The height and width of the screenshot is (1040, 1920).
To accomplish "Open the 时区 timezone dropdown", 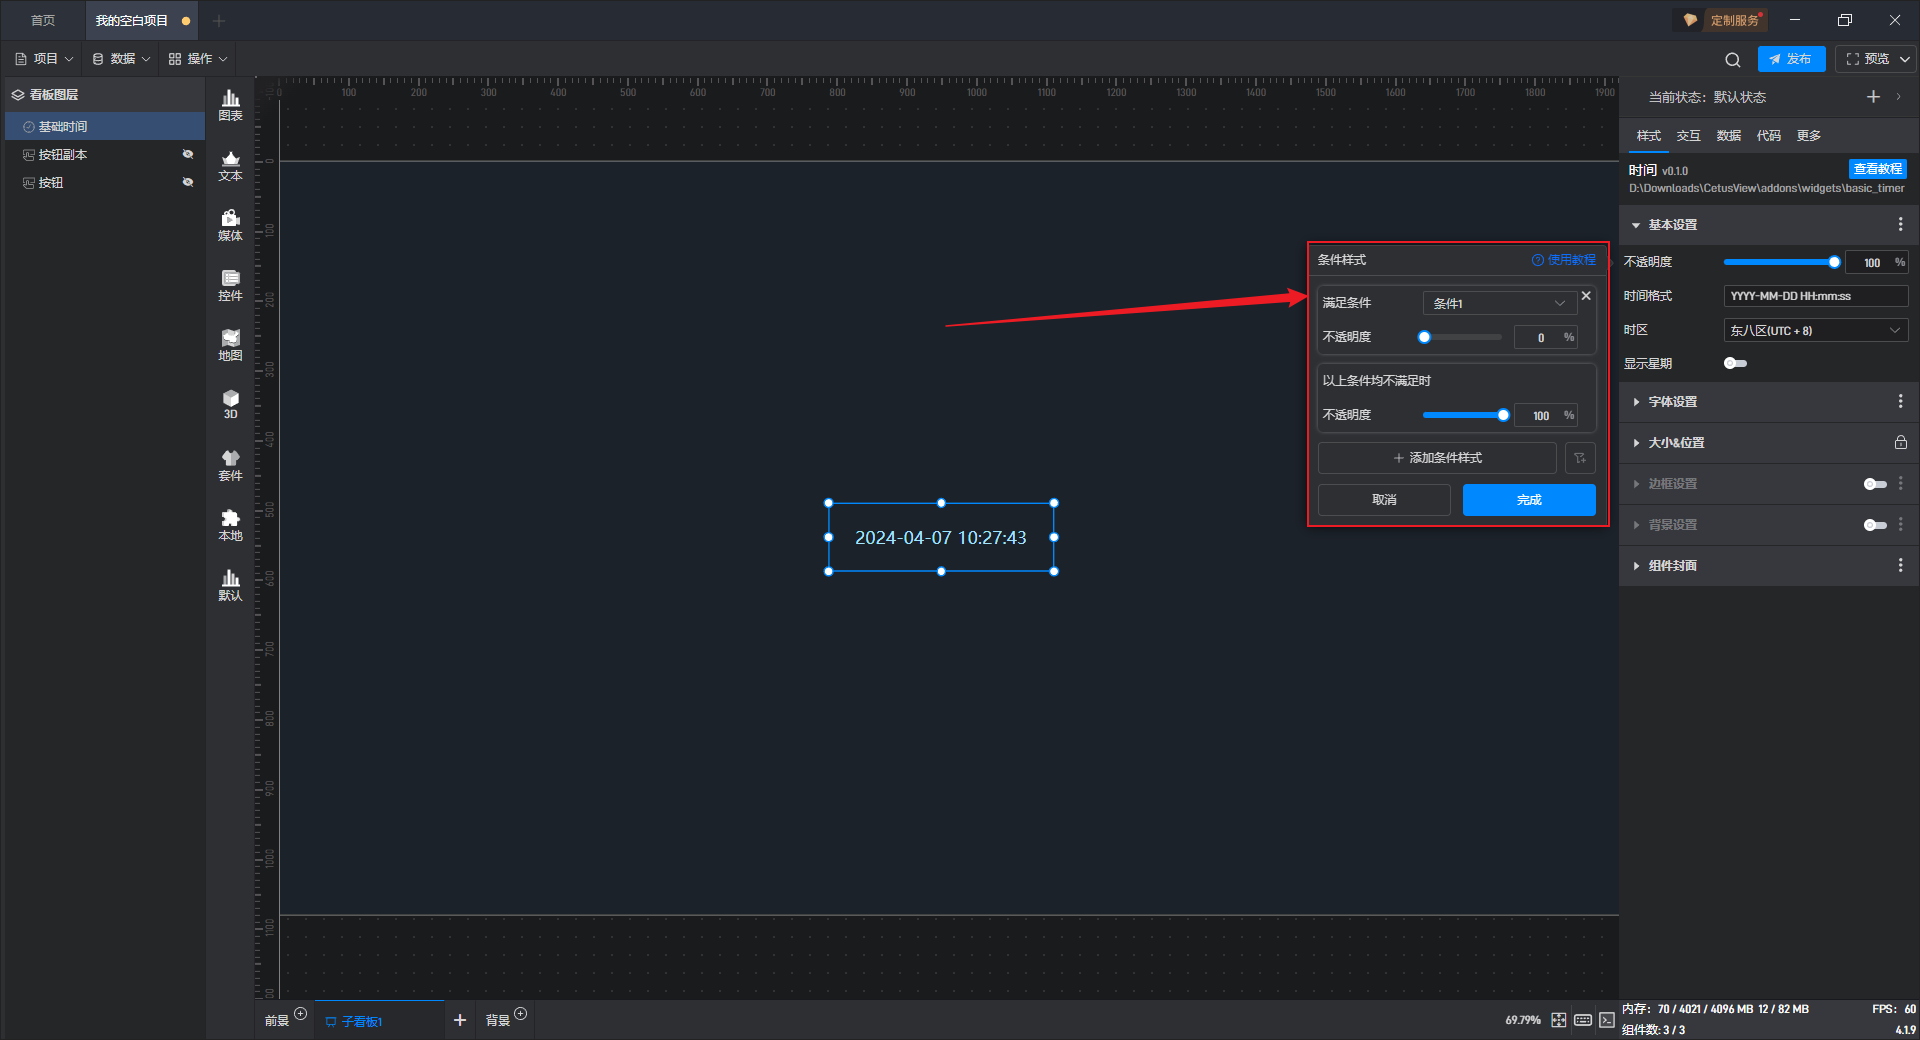I will pyautogui.click(x=1815, y=330).
